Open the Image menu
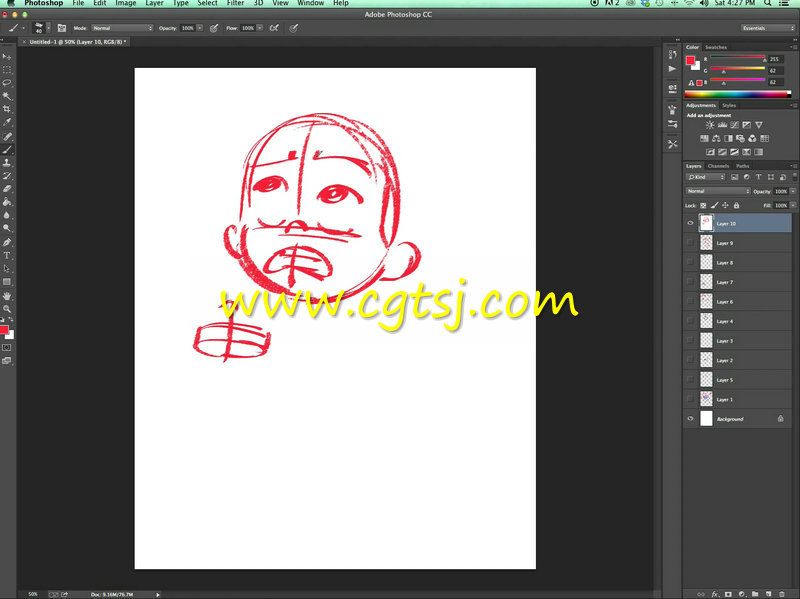The width and height of the screenshot is (800, 599). 126,3
